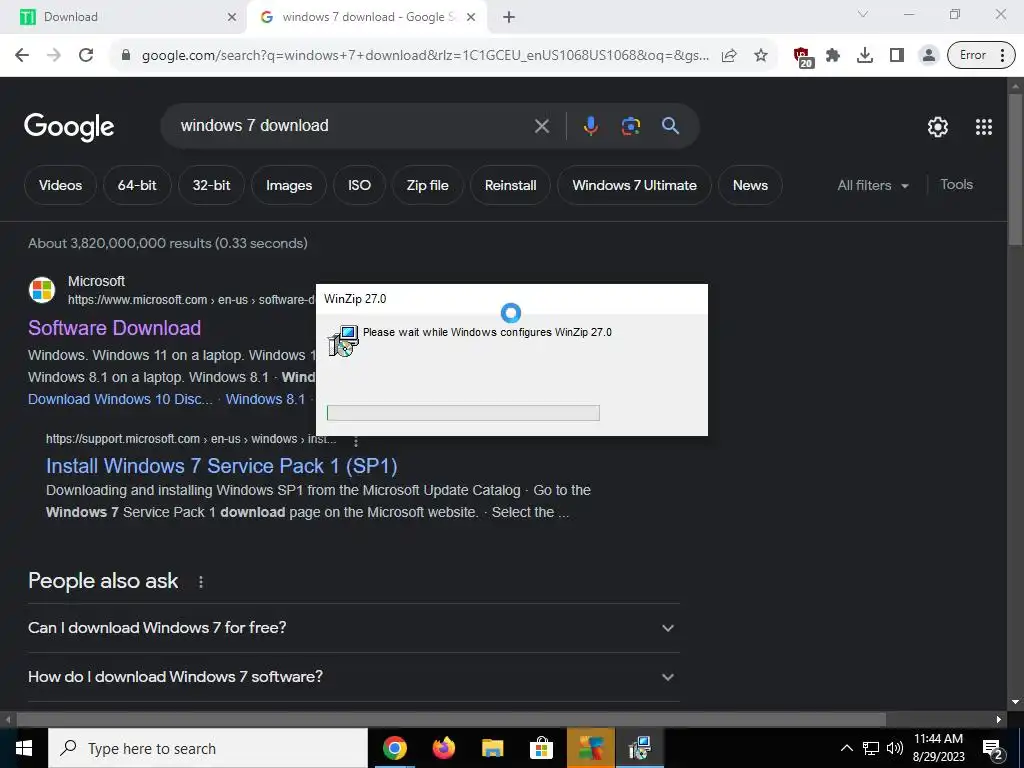Open the Windows 8.1 sitelink
This screenshot has height=768, width=1024.
click(x=265, y=399)
